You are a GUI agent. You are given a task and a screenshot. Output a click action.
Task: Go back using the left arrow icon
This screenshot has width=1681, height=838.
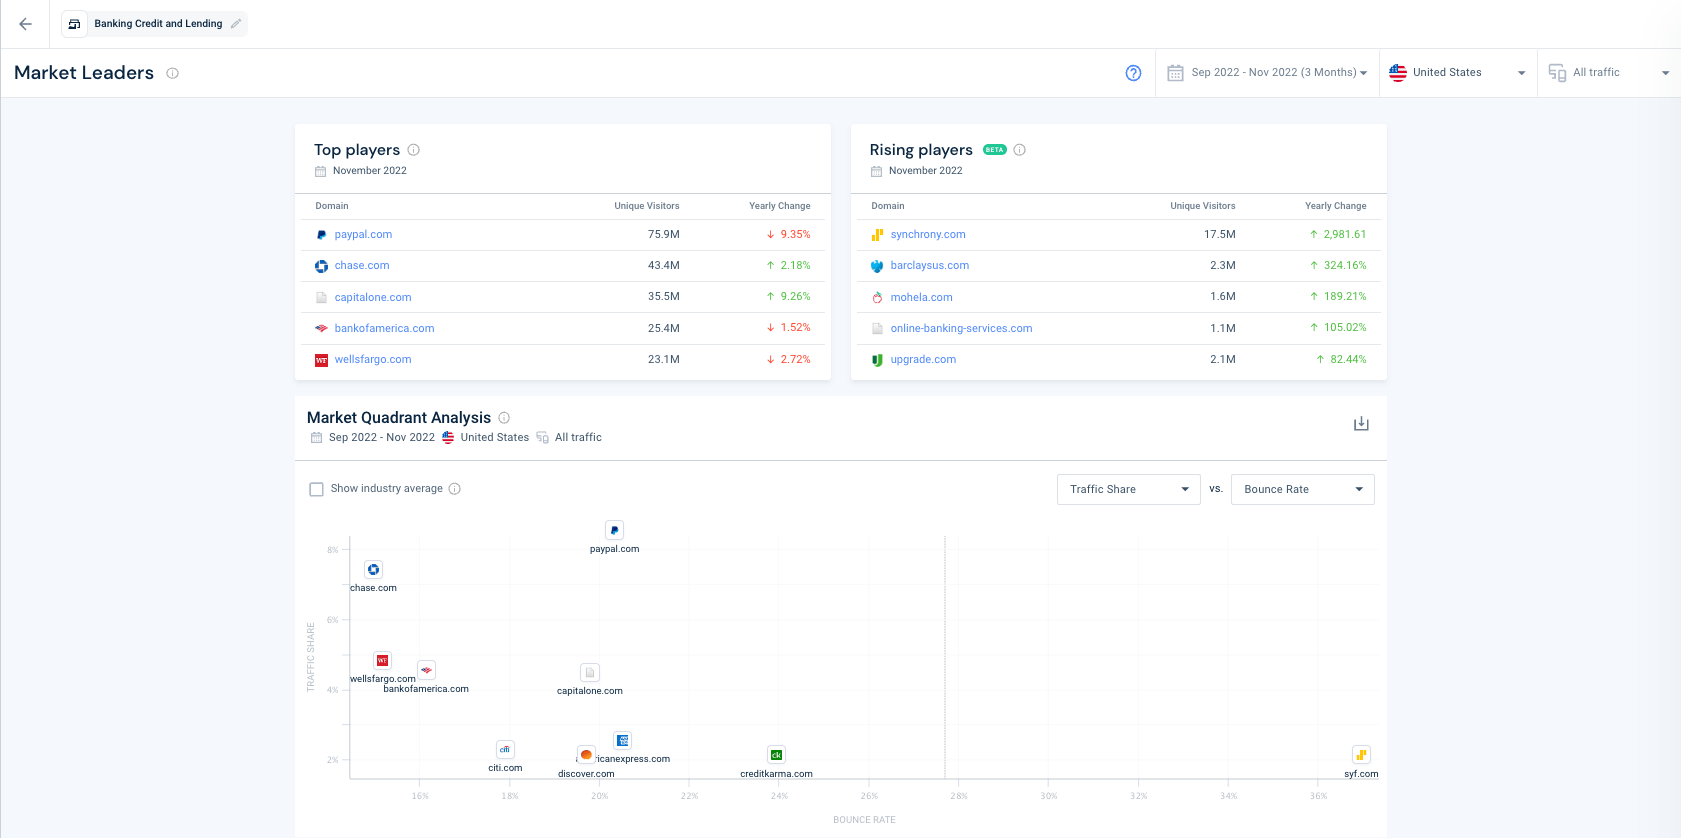click(x=26, y=24)
